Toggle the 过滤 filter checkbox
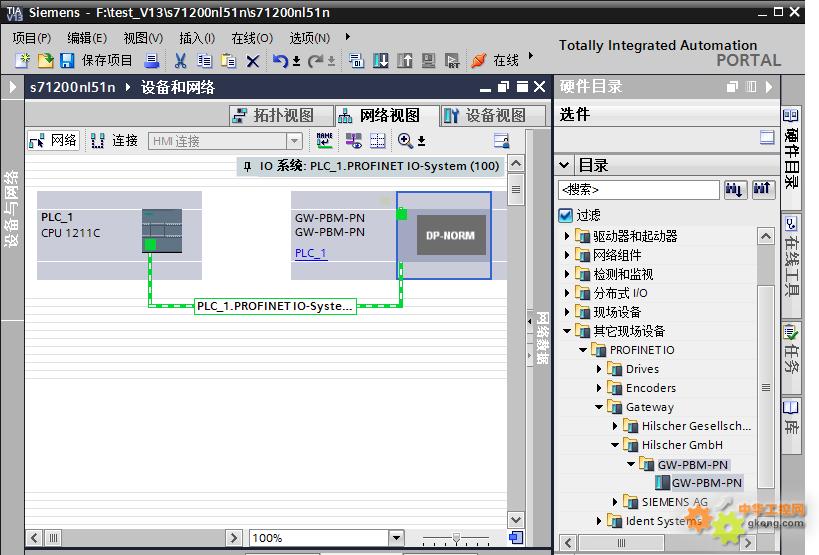 click(x=565, y=215)
